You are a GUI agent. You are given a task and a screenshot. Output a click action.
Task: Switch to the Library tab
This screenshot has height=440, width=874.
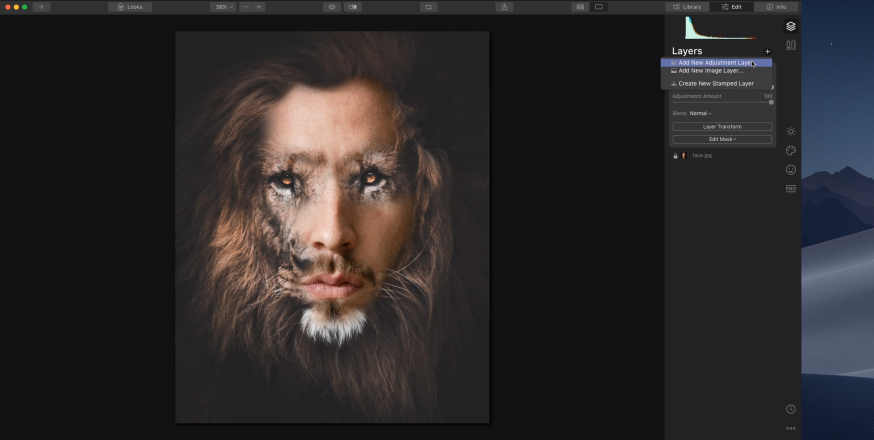(687, 7)
